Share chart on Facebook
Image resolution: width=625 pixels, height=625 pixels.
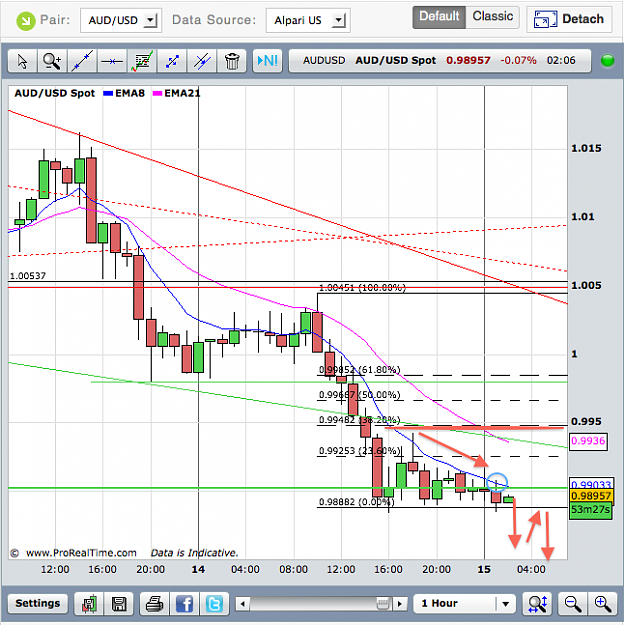pyautogui.click(x=184, y=603)
